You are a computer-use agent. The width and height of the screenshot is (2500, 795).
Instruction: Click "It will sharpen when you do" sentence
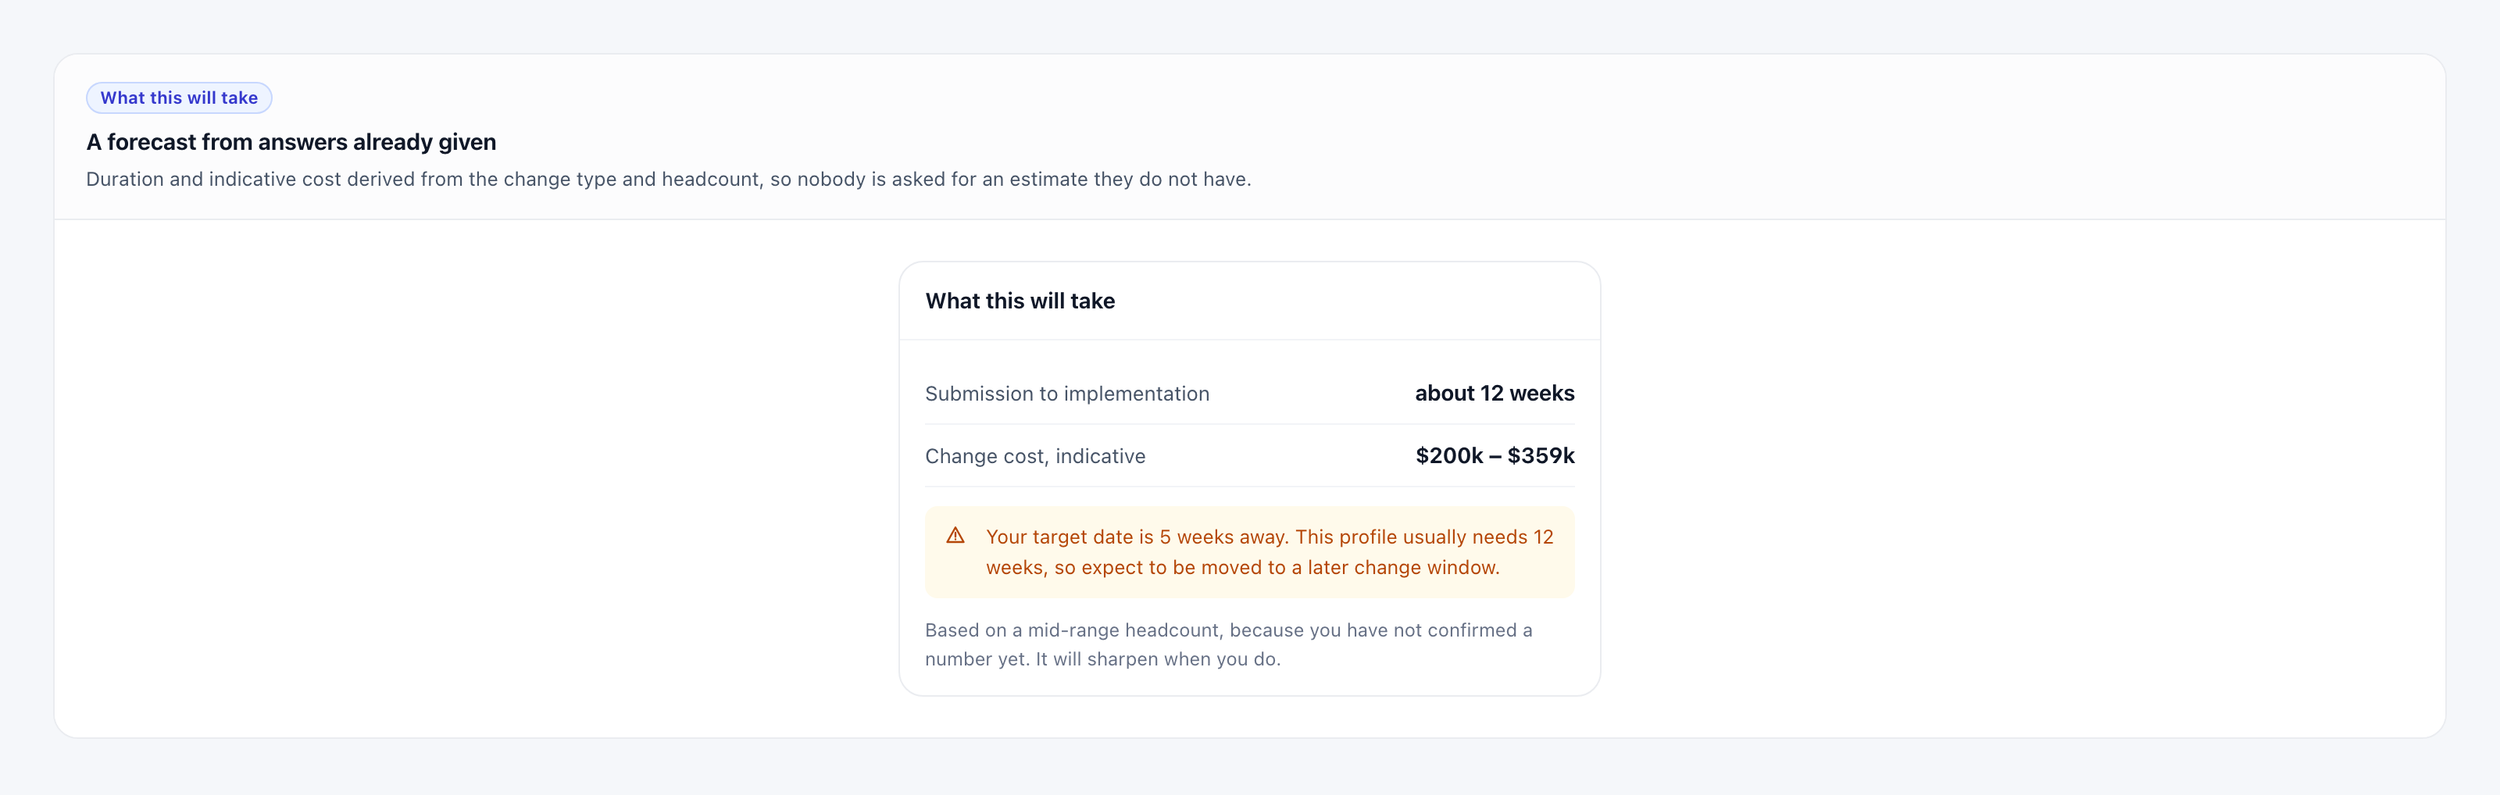[x=1158, y=659]
